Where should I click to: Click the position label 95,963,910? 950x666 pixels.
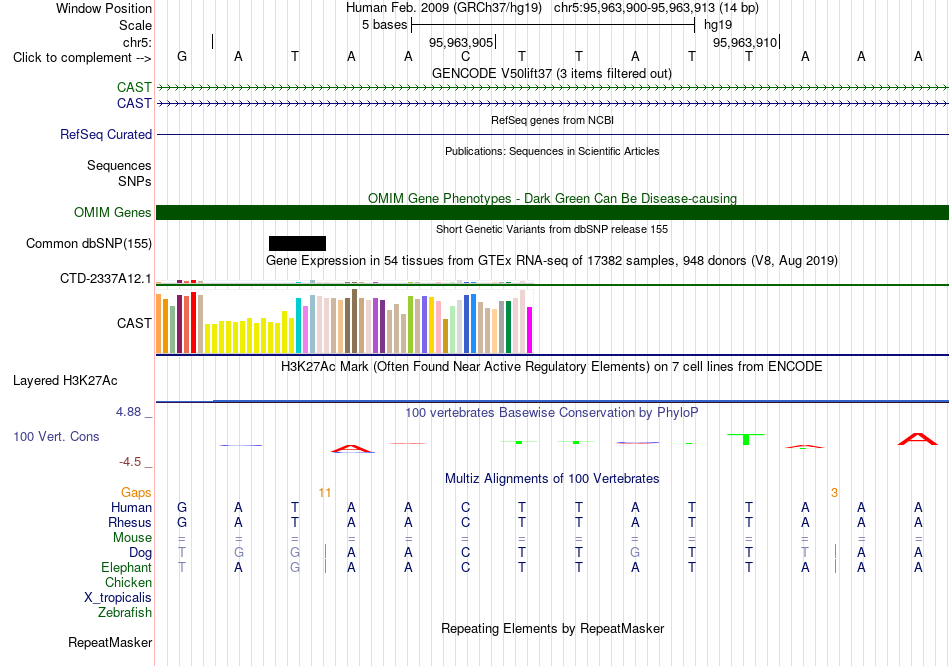(745, 42)
